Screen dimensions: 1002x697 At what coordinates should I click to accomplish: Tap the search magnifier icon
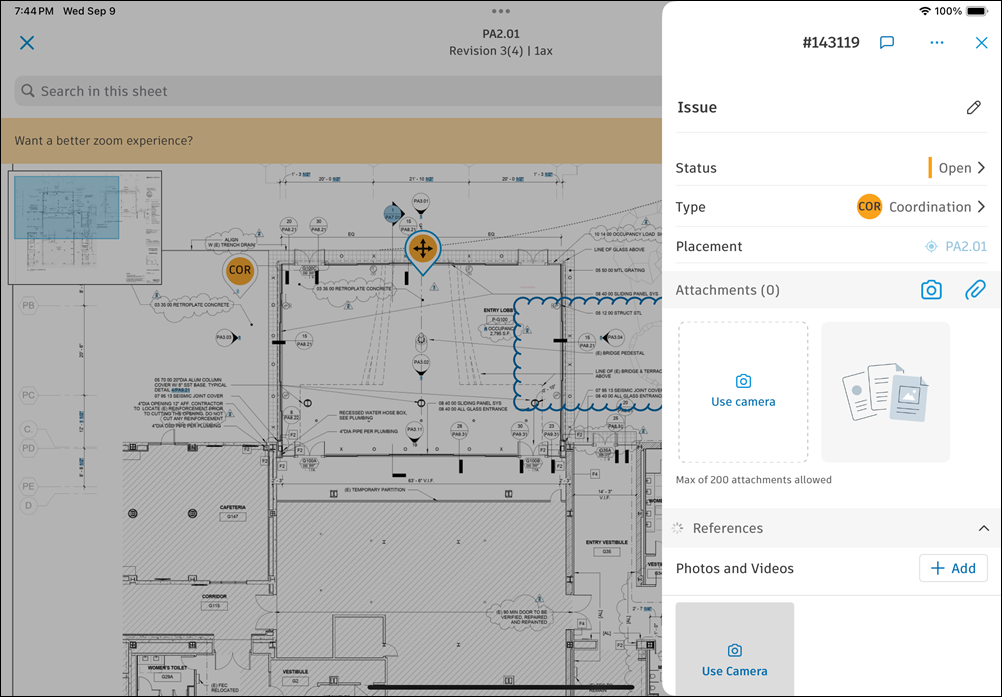pos(27,91)
